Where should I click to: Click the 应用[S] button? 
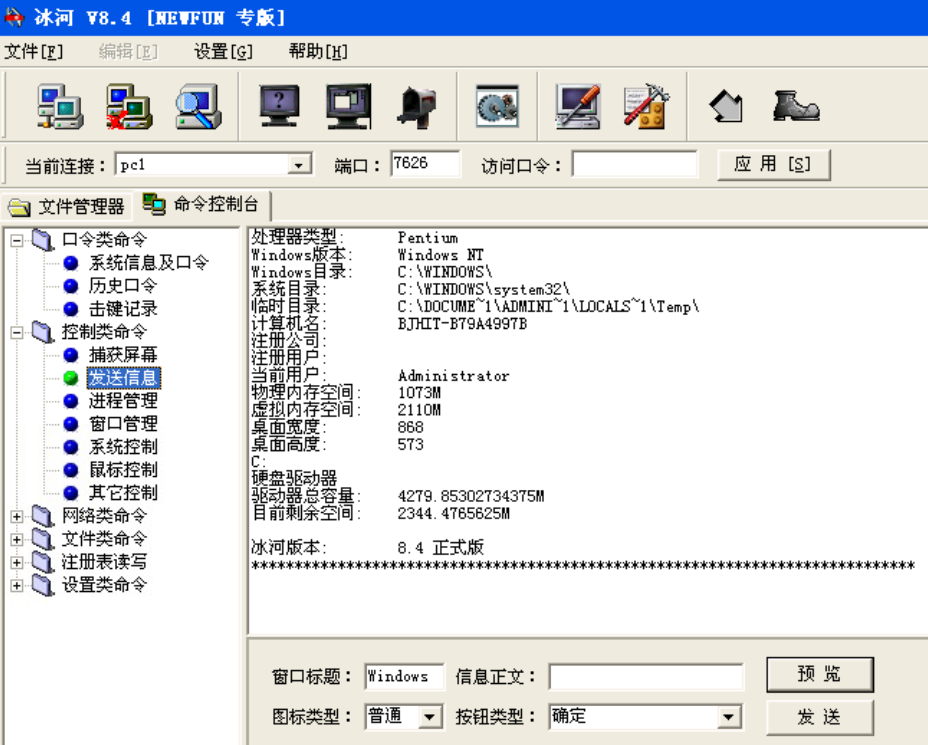pos(774,165)
